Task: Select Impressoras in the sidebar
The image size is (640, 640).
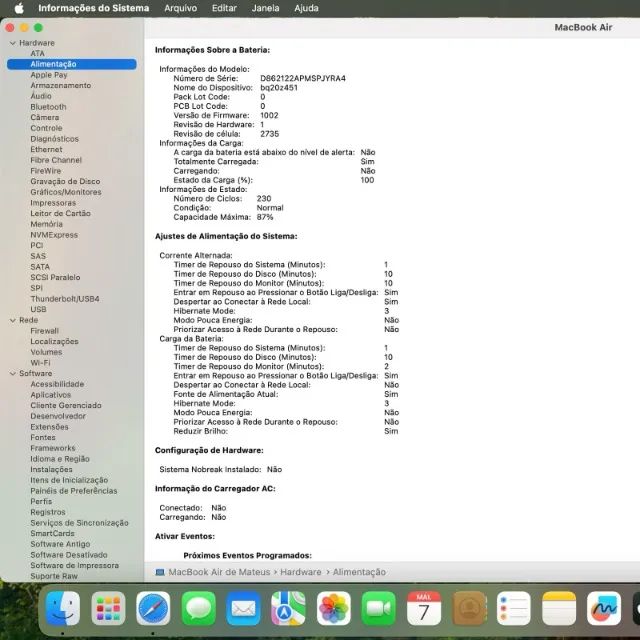Action: coord(53,203)
